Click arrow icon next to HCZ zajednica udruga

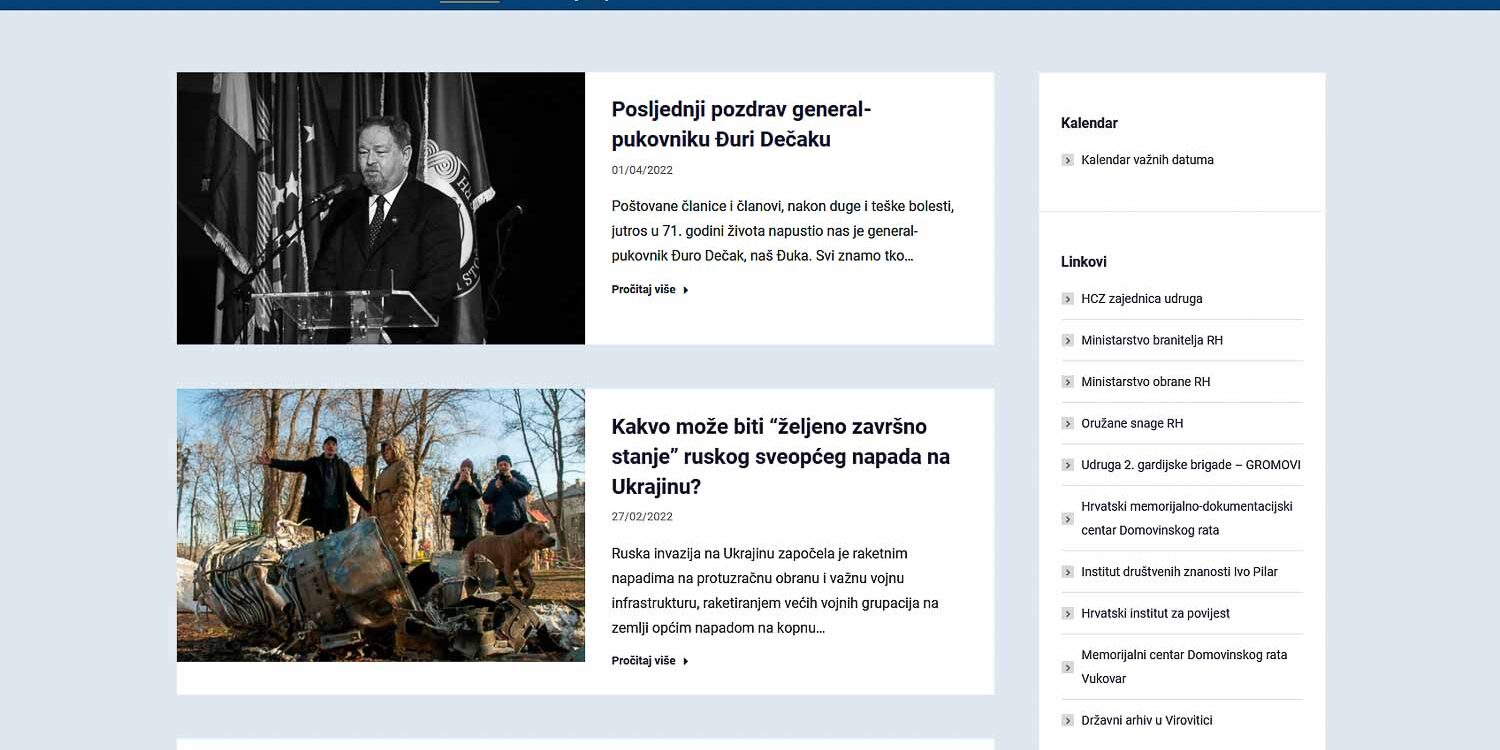coord(1067,299)
